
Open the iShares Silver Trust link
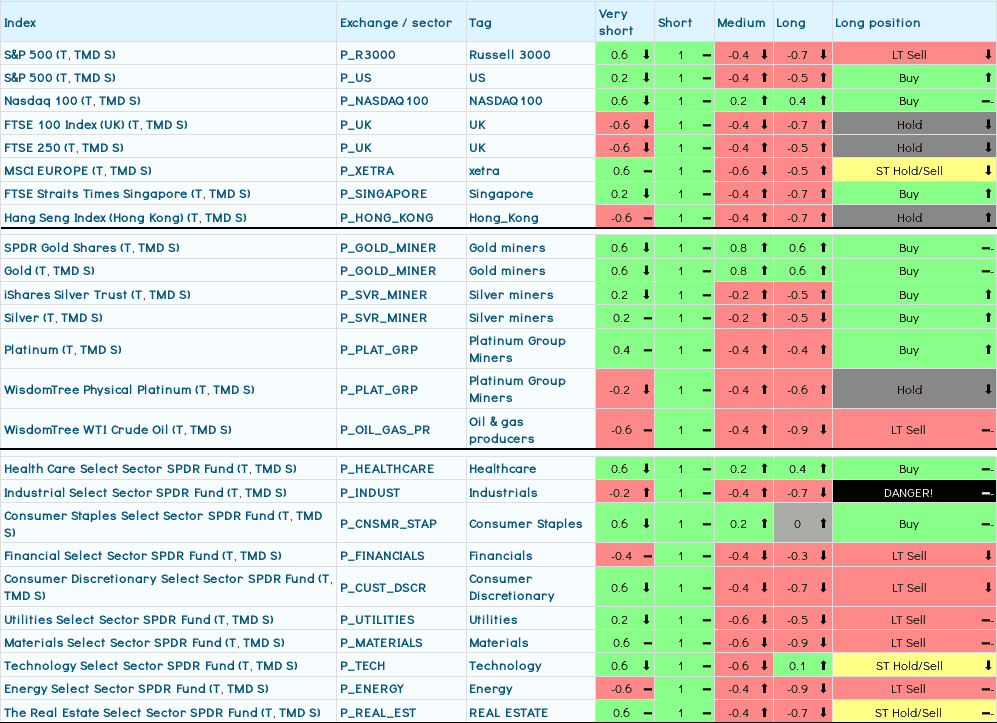pos(97,294)
